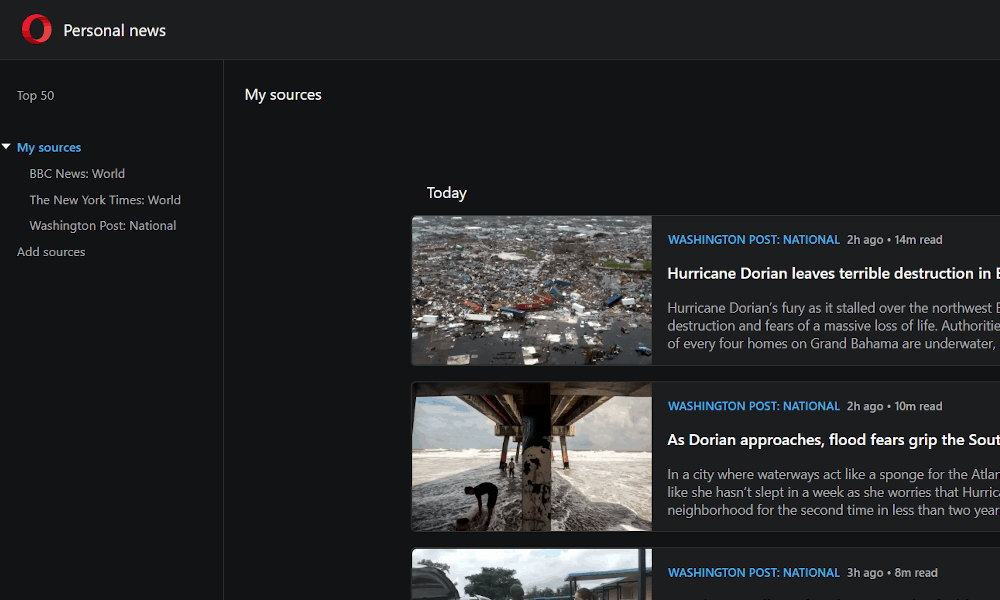The image size is (1000, 600).
Task: Click the first article's Washington Post: National label
Action: 753,240
